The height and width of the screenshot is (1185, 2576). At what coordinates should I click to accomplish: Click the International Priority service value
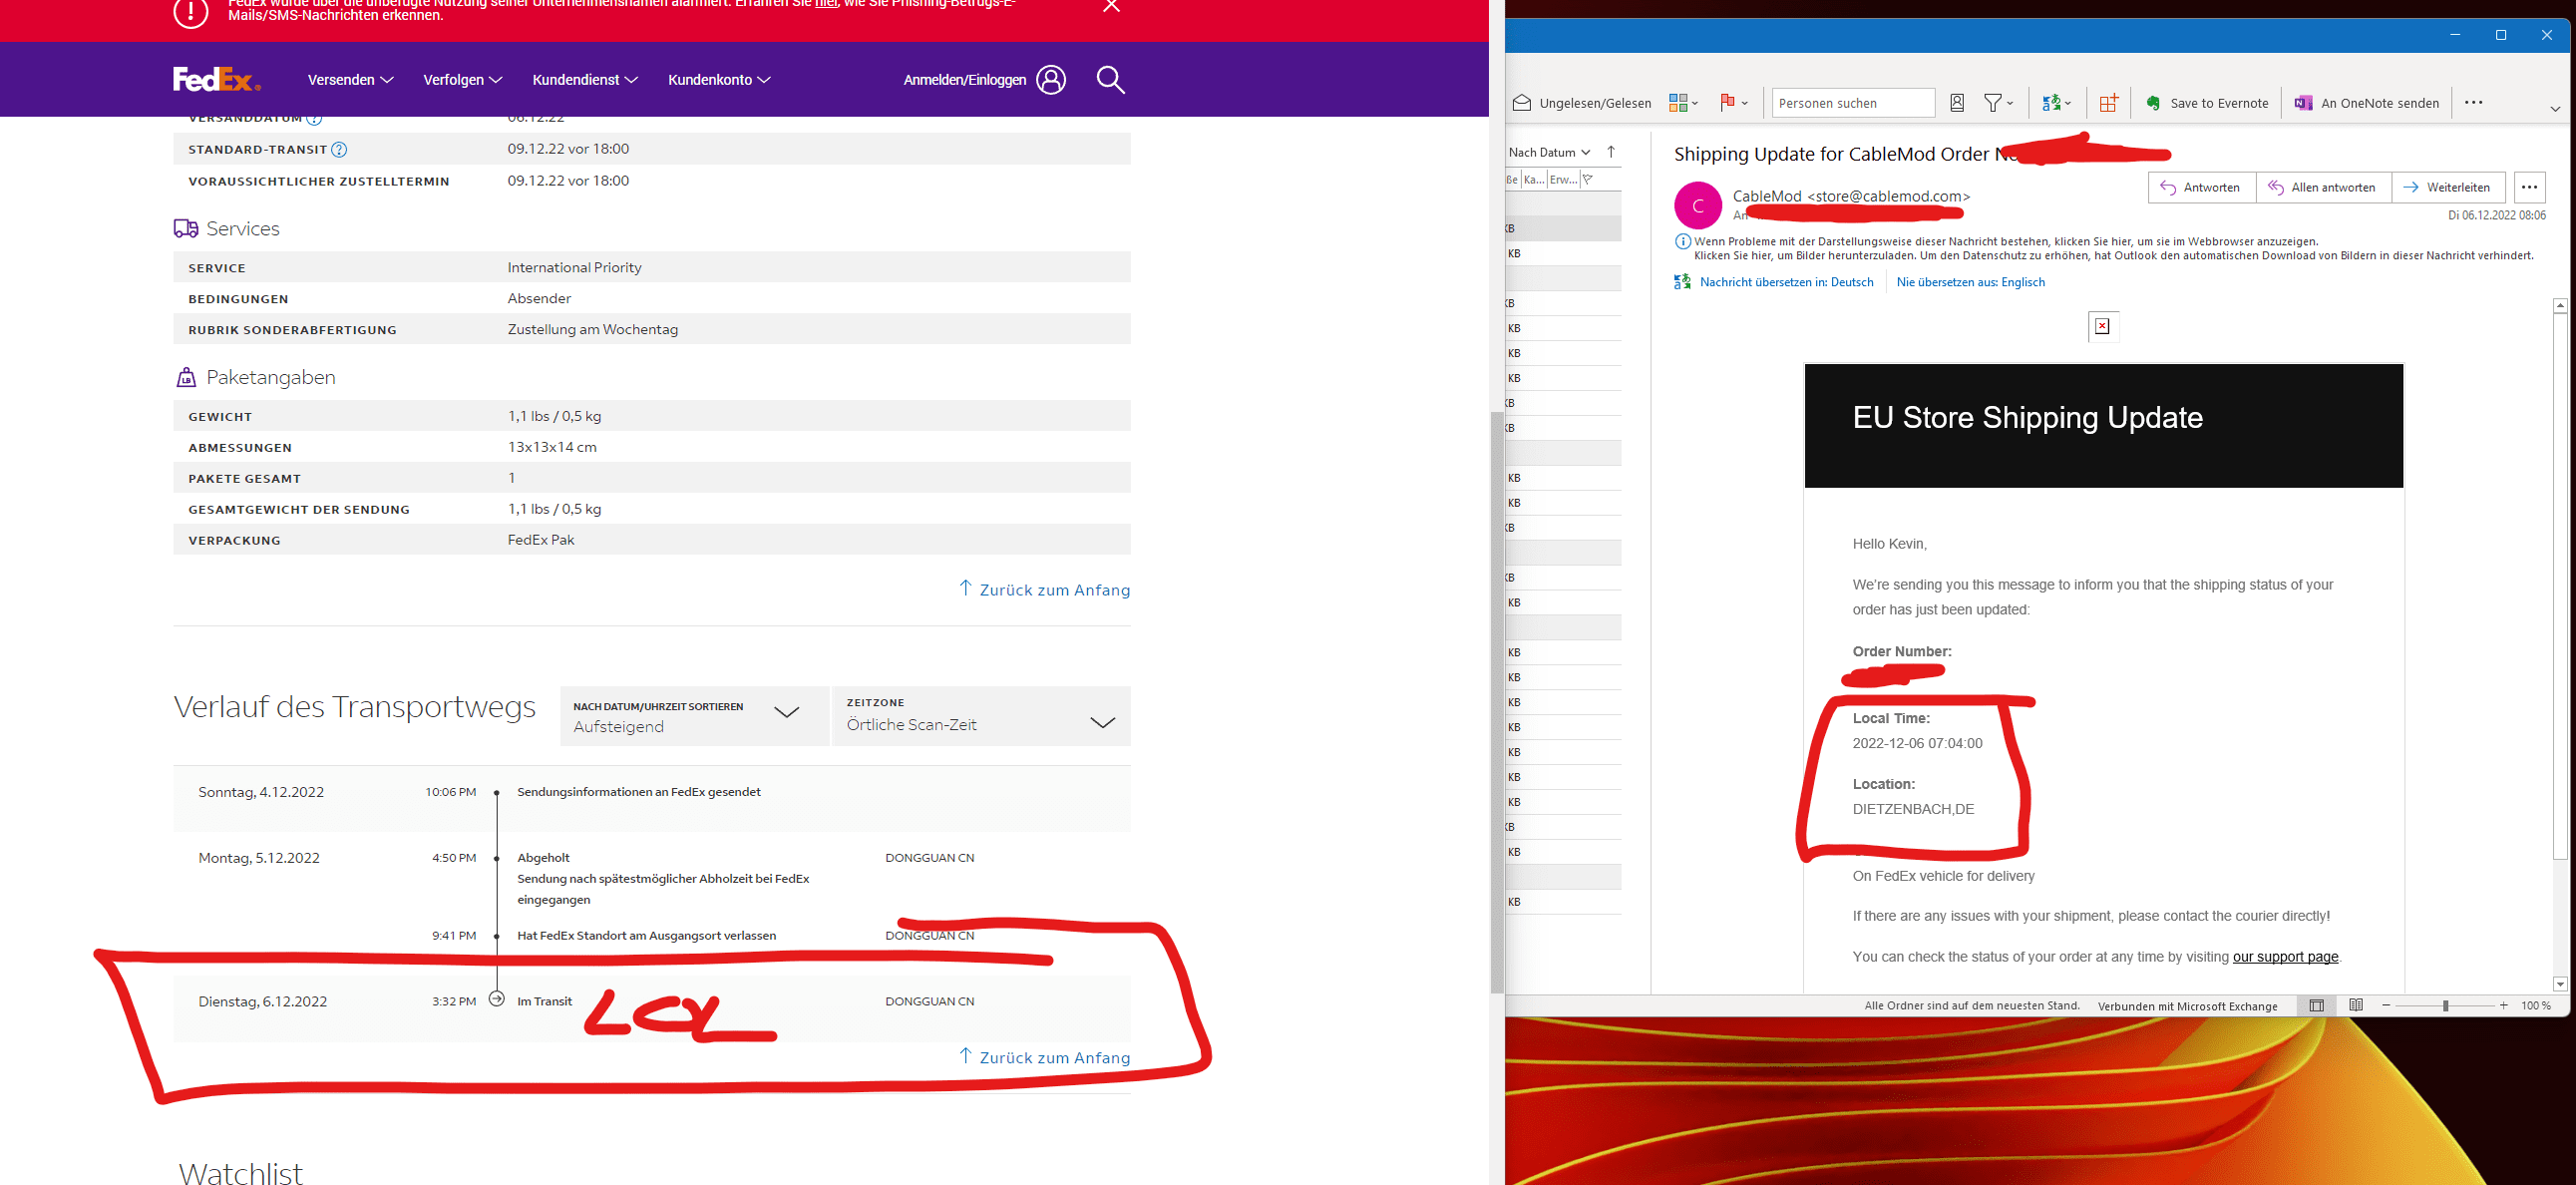coord(574,267)
